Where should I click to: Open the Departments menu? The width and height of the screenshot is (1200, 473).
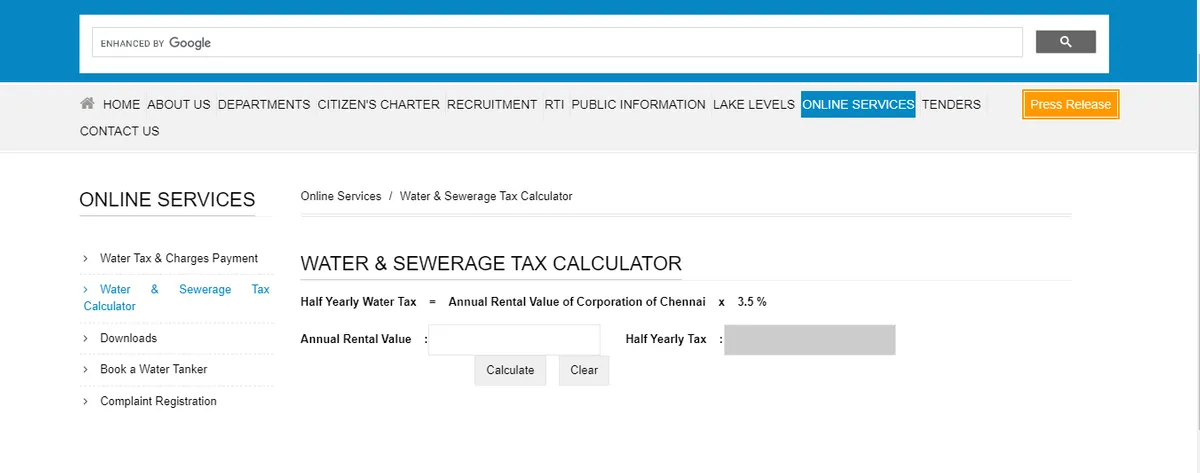point(264,104)
